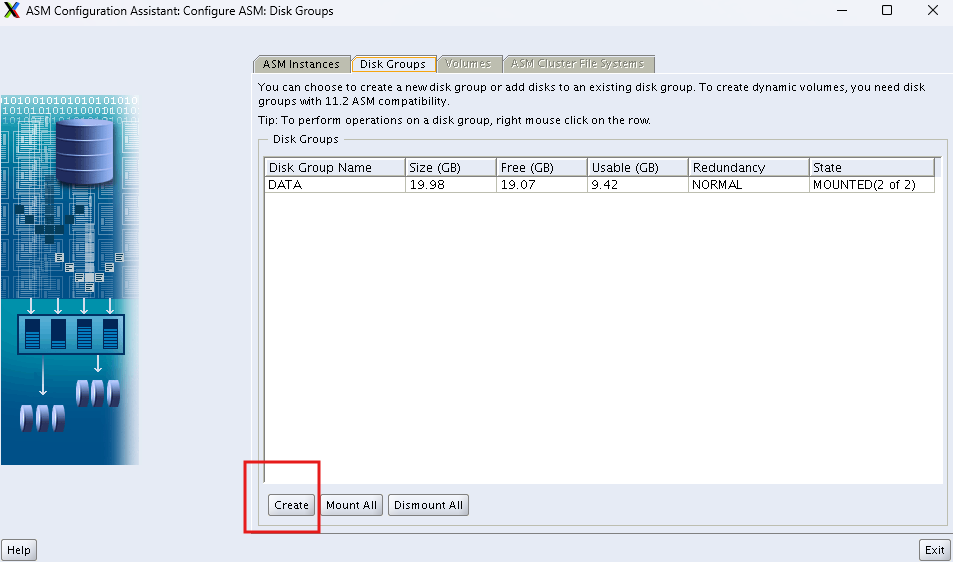Screen dimensions: 953x562
Task: Select the DATA disk group row
Action: [x=599, y=185]
